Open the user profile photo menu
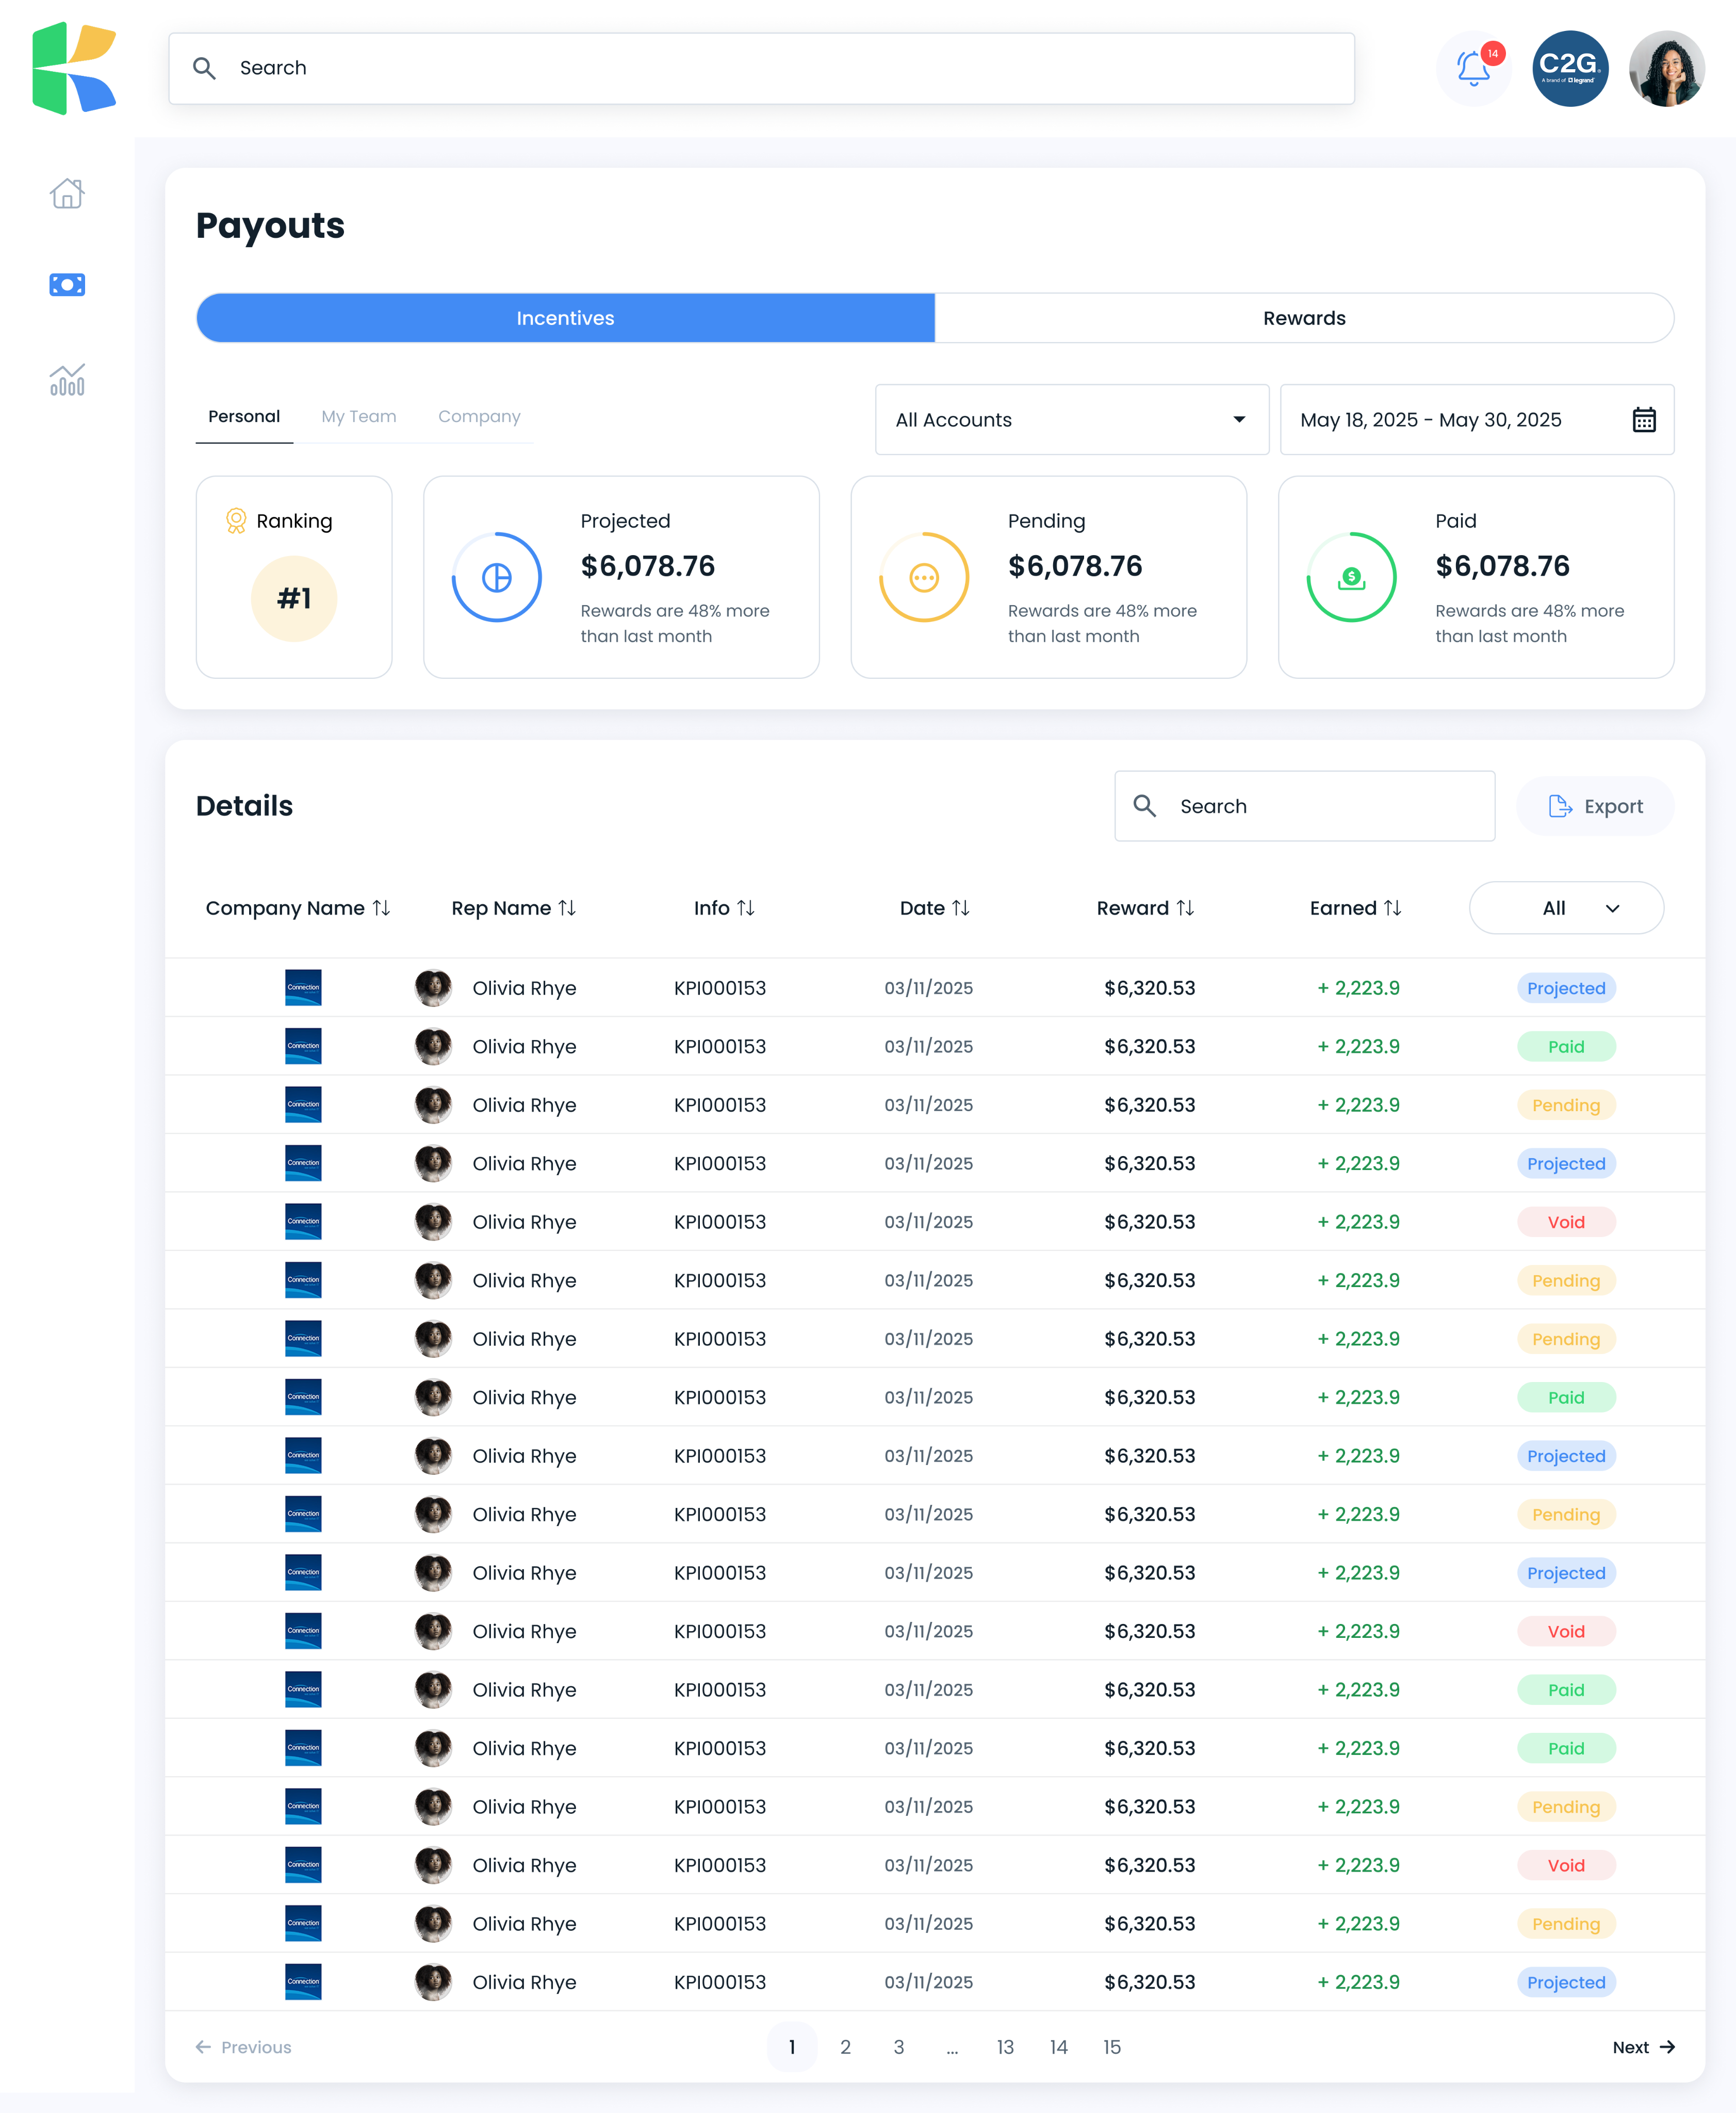 1666,68
